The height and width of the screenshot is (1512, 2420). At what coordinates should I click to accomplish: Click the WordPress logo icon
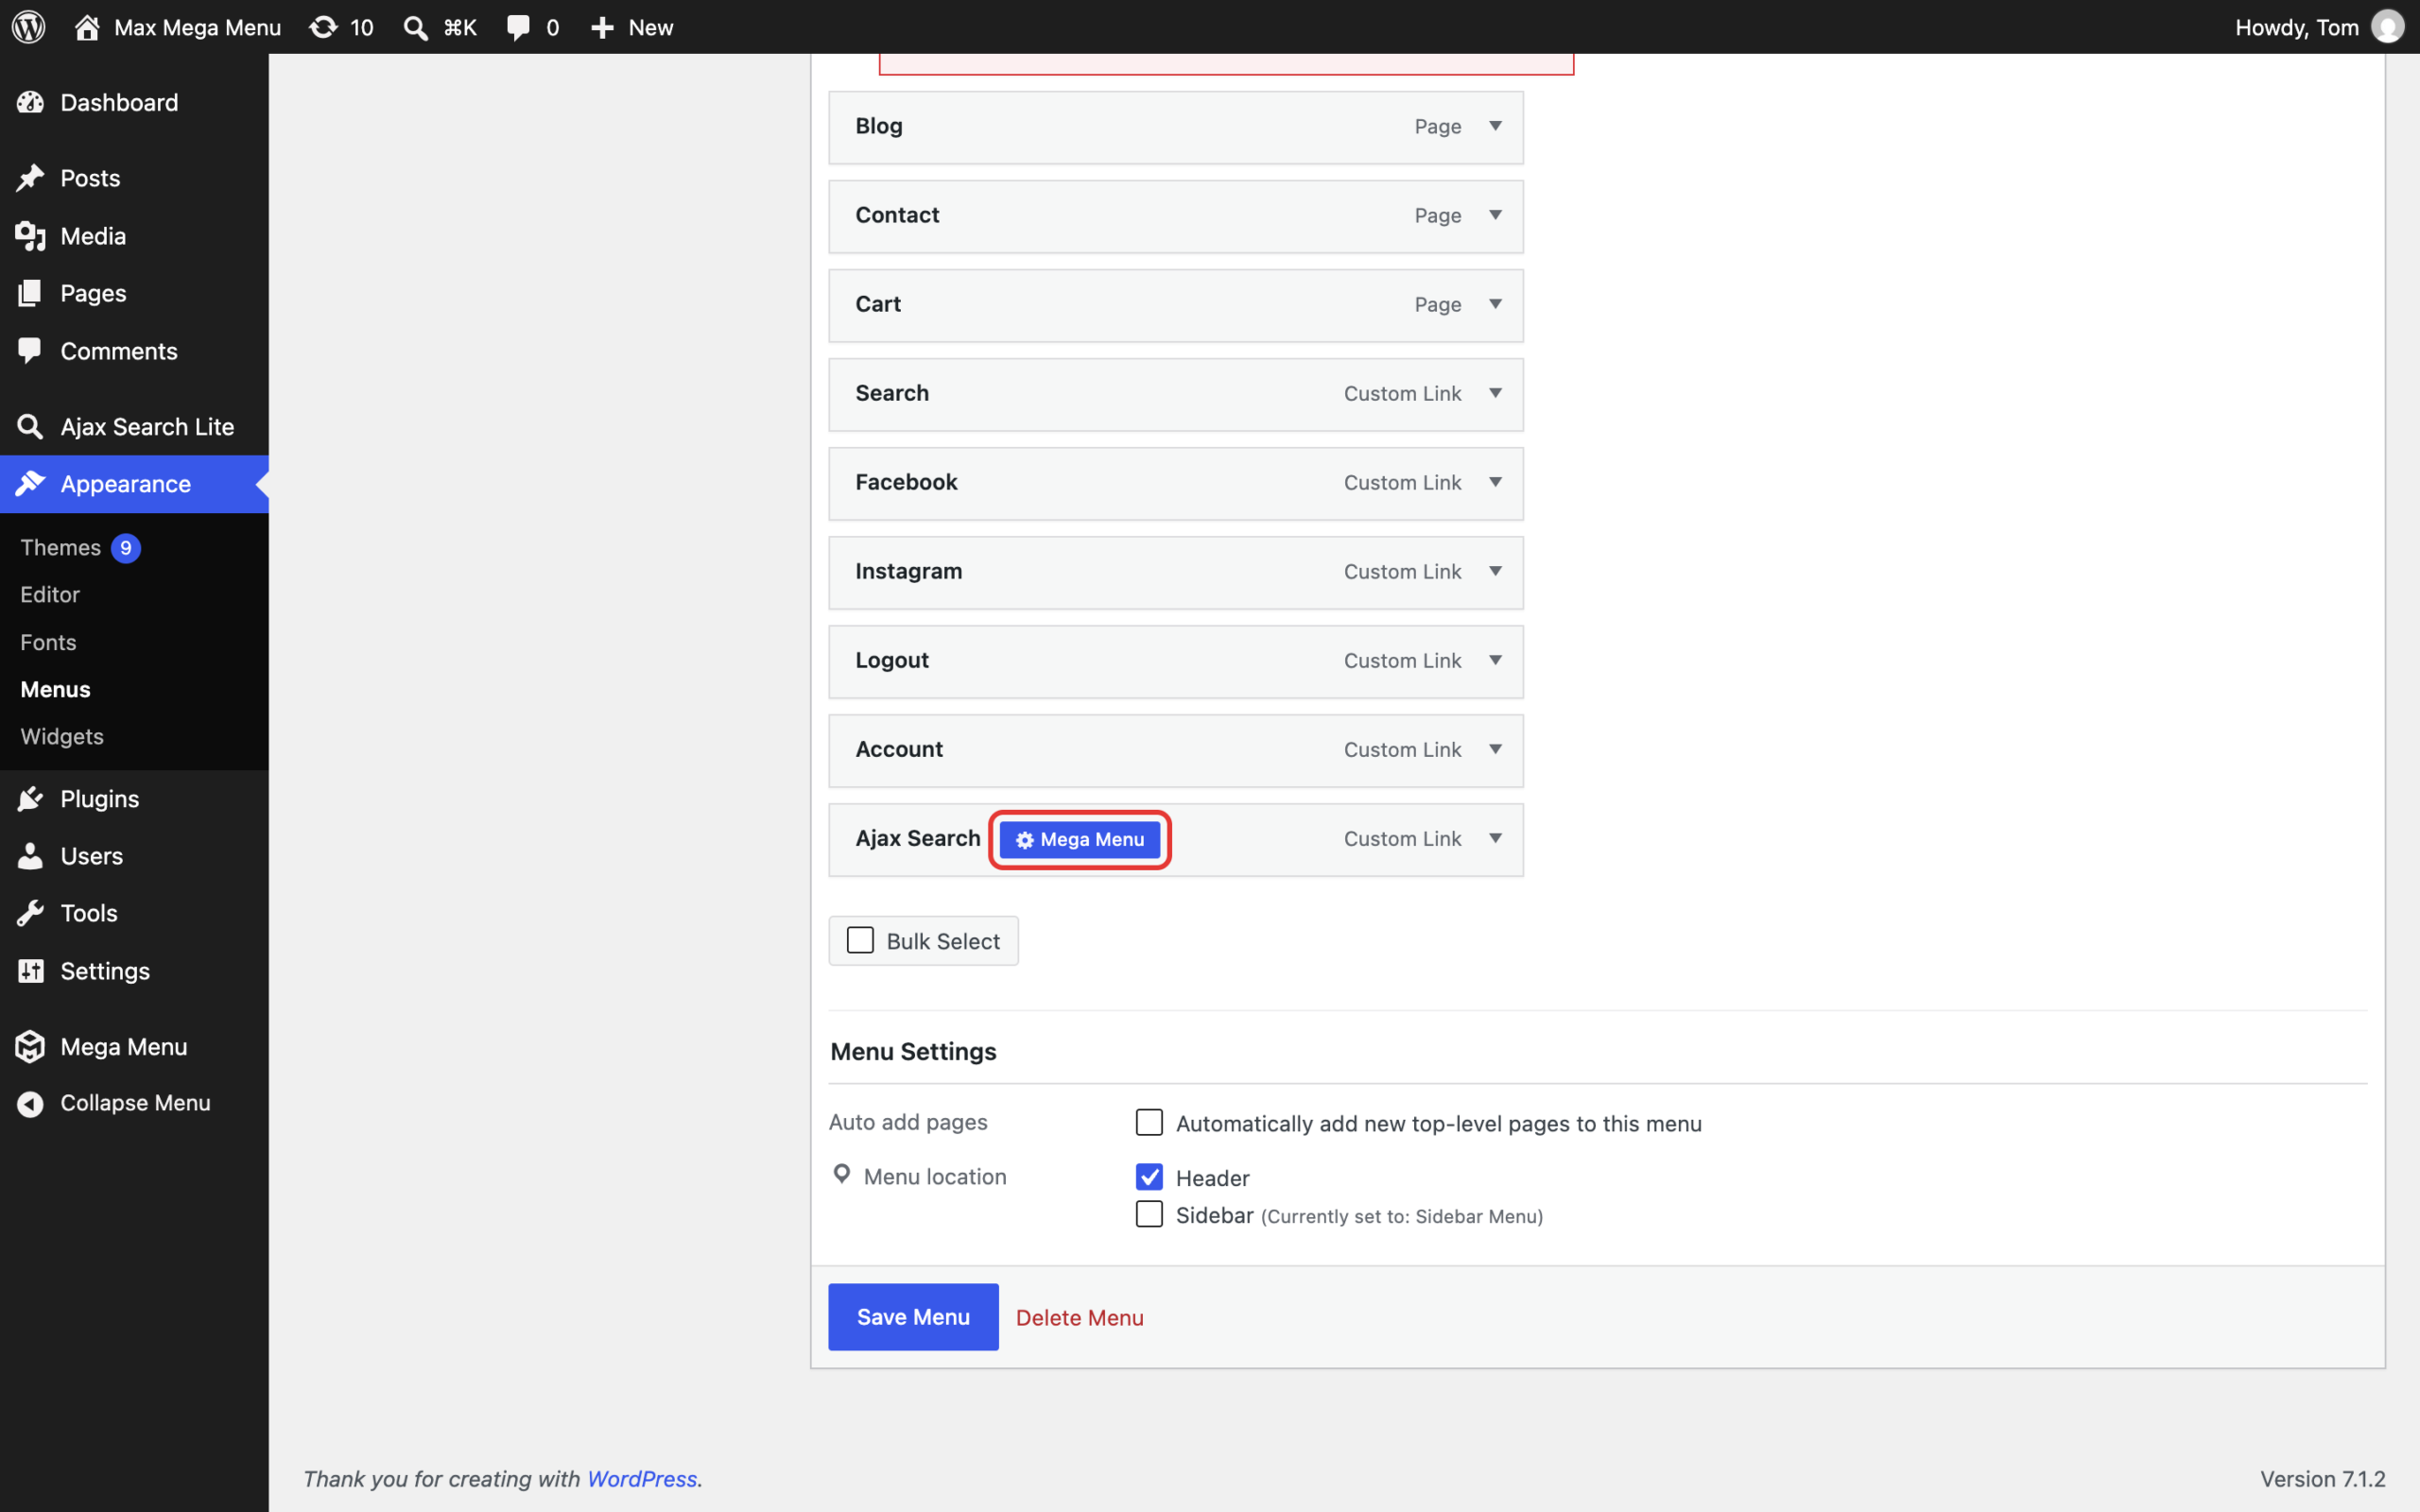[28, 27]
